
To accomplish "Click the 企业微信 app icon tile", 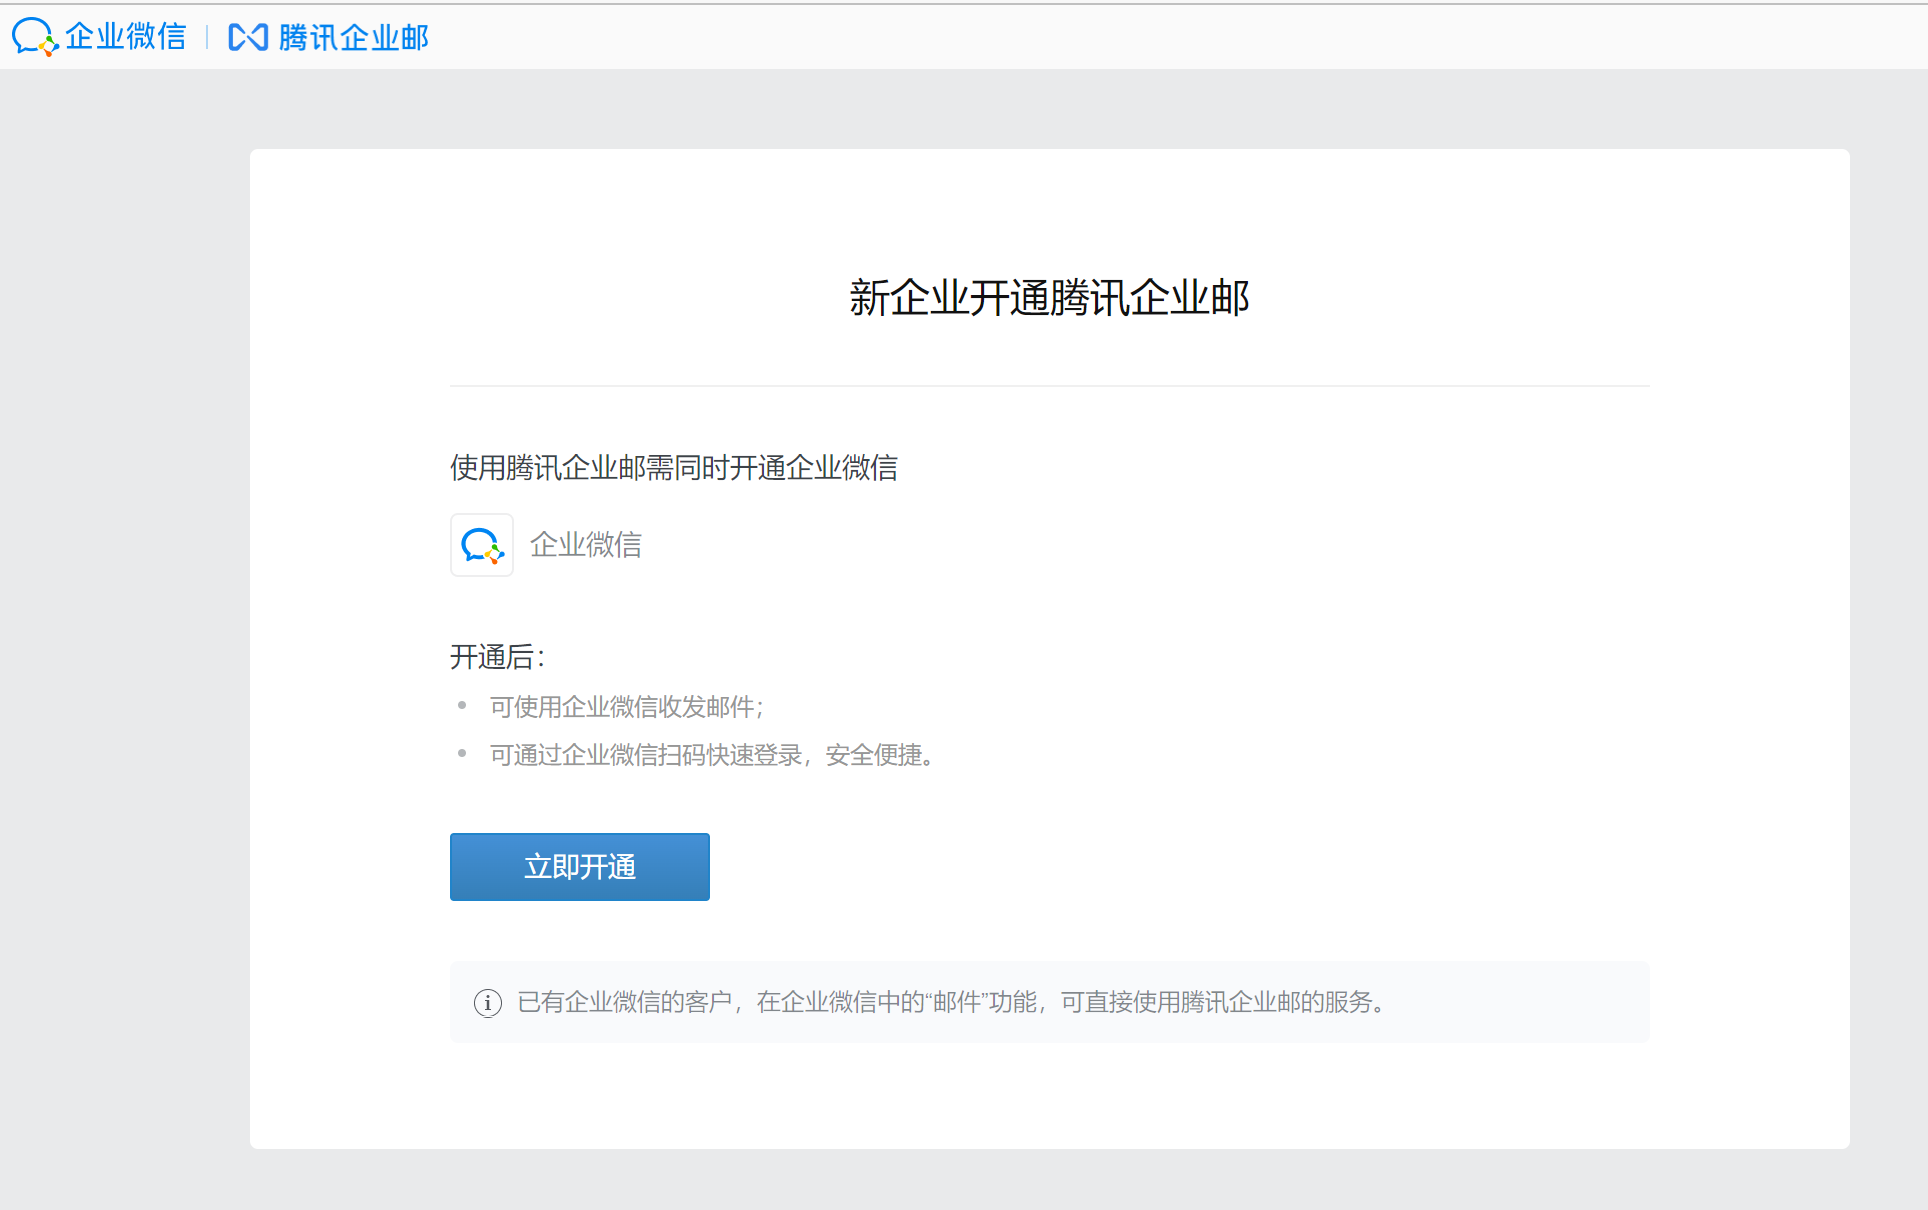I will point(482,545).
